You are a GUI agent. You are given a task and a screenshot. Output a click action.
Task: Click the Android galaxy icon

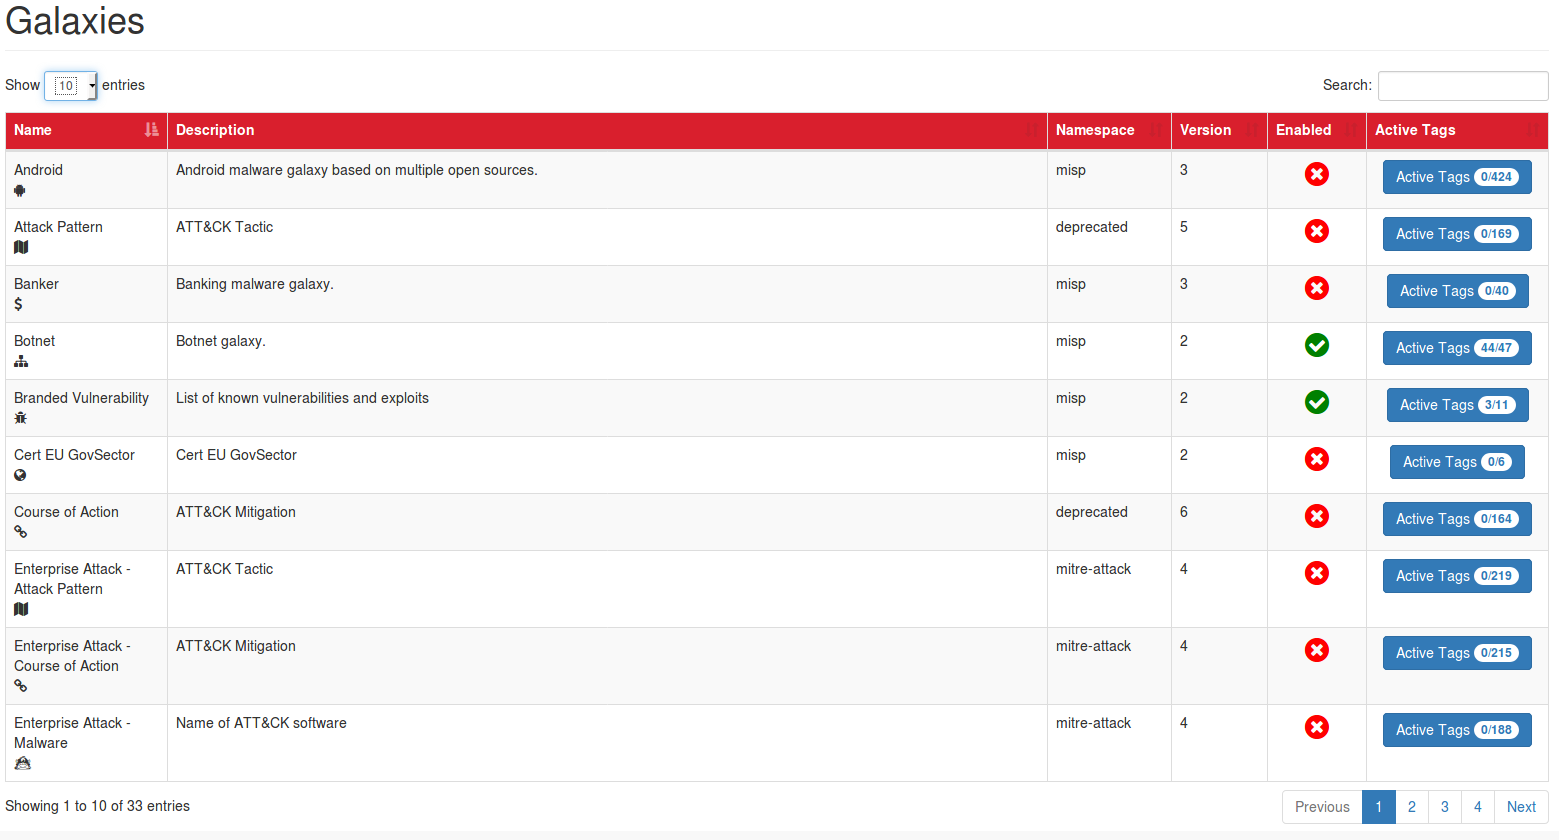tap(20, 190)
